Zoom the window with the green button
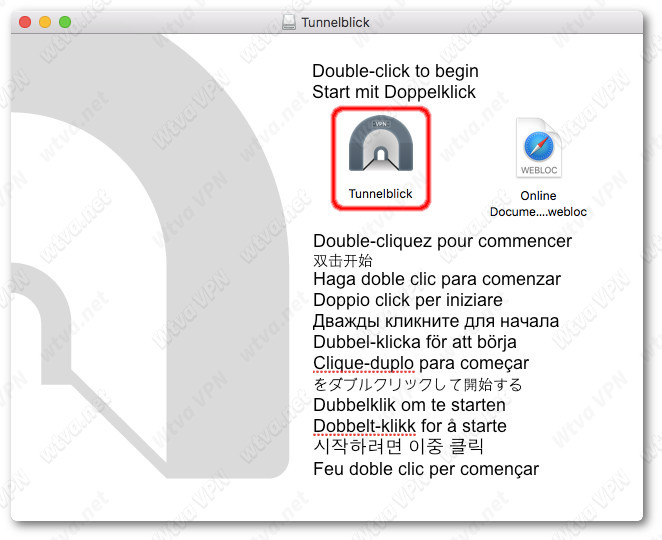 click(x=65, y=22)
